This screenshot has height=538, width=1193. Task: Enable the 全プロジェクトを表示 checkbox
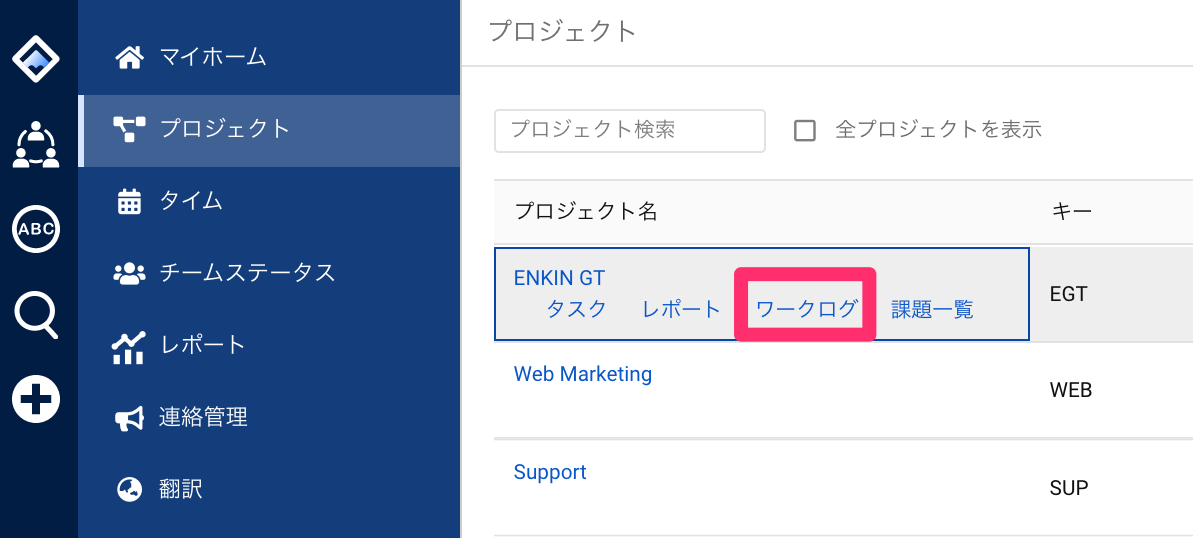[x=804, y=131]
